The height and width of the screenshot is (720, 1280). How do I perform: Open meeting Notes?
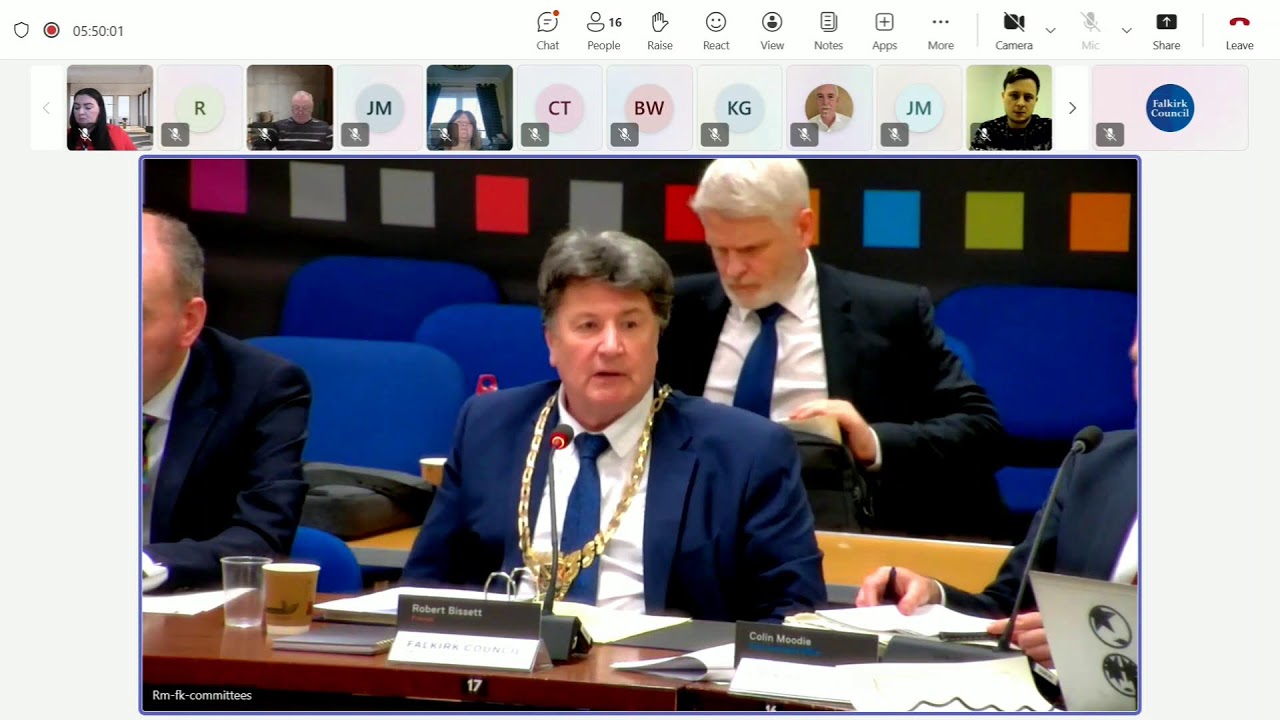[828, 31]
